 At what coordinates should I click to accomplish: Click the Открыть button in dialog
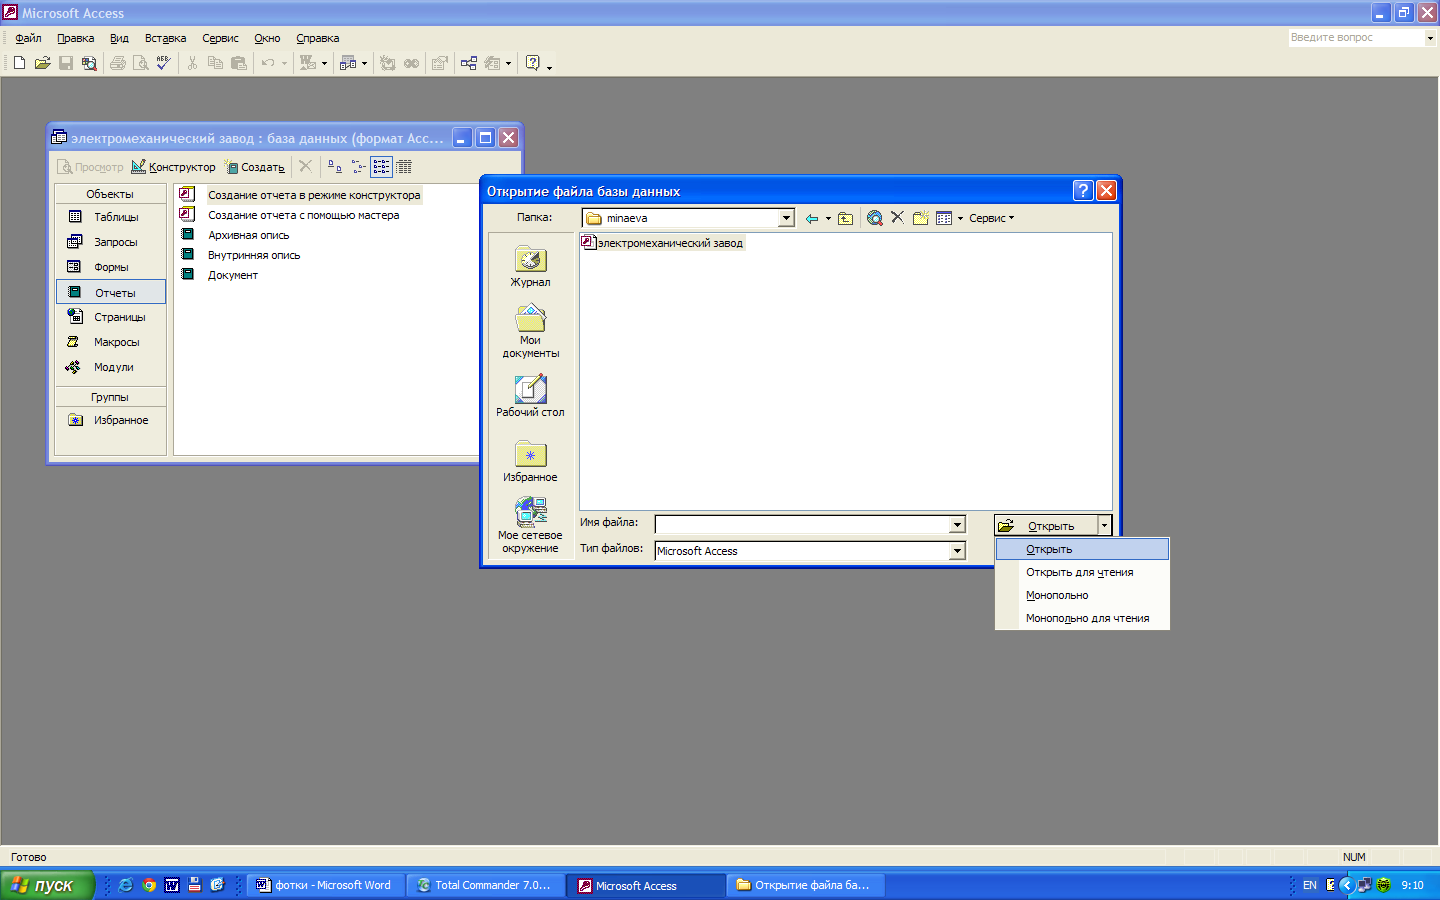tap(1045, 525)
